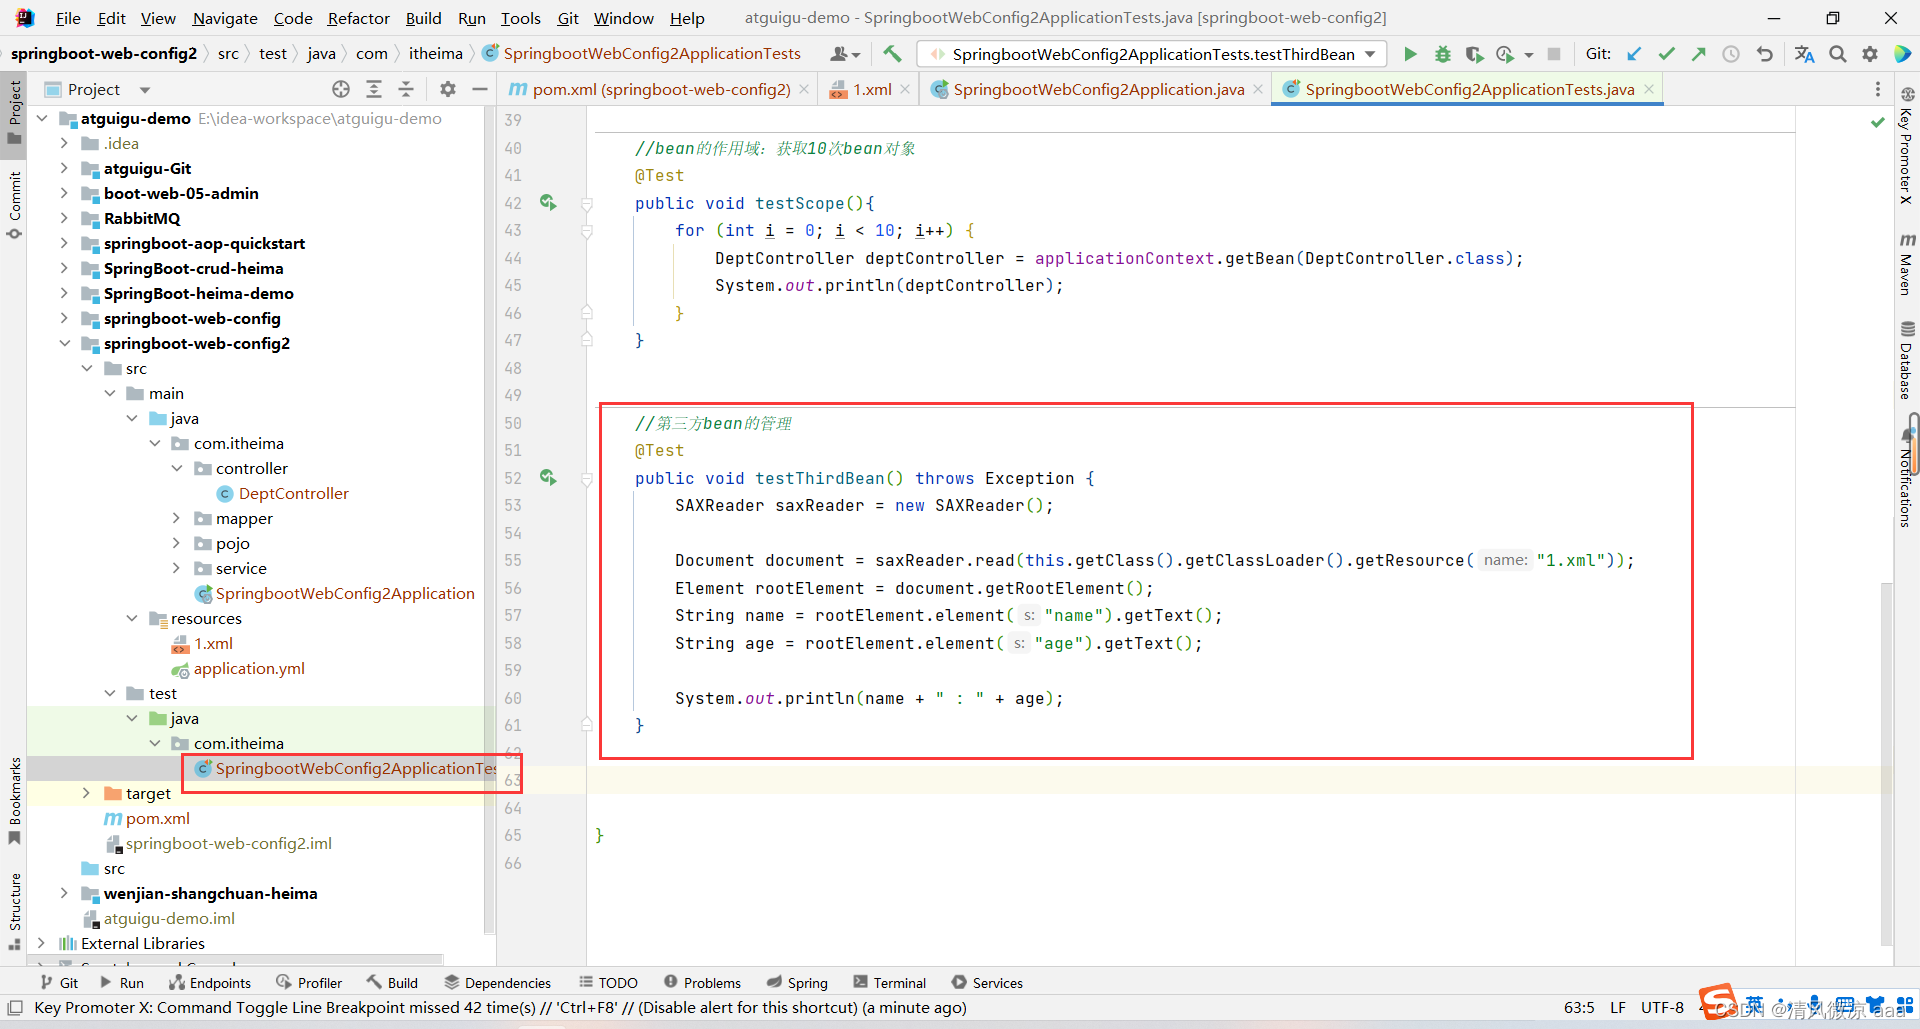Screen dimensions: 1920x1029
Task: Open editor tabs more options menu
Action: pyautogui.click(x=1878, y=89)
